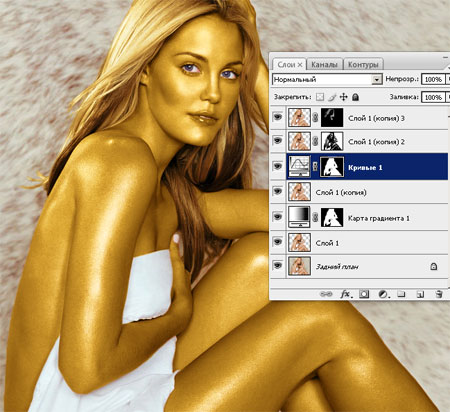Select layer named Карта градиента 1
This screenshot has width=450, height=412.
379,218
